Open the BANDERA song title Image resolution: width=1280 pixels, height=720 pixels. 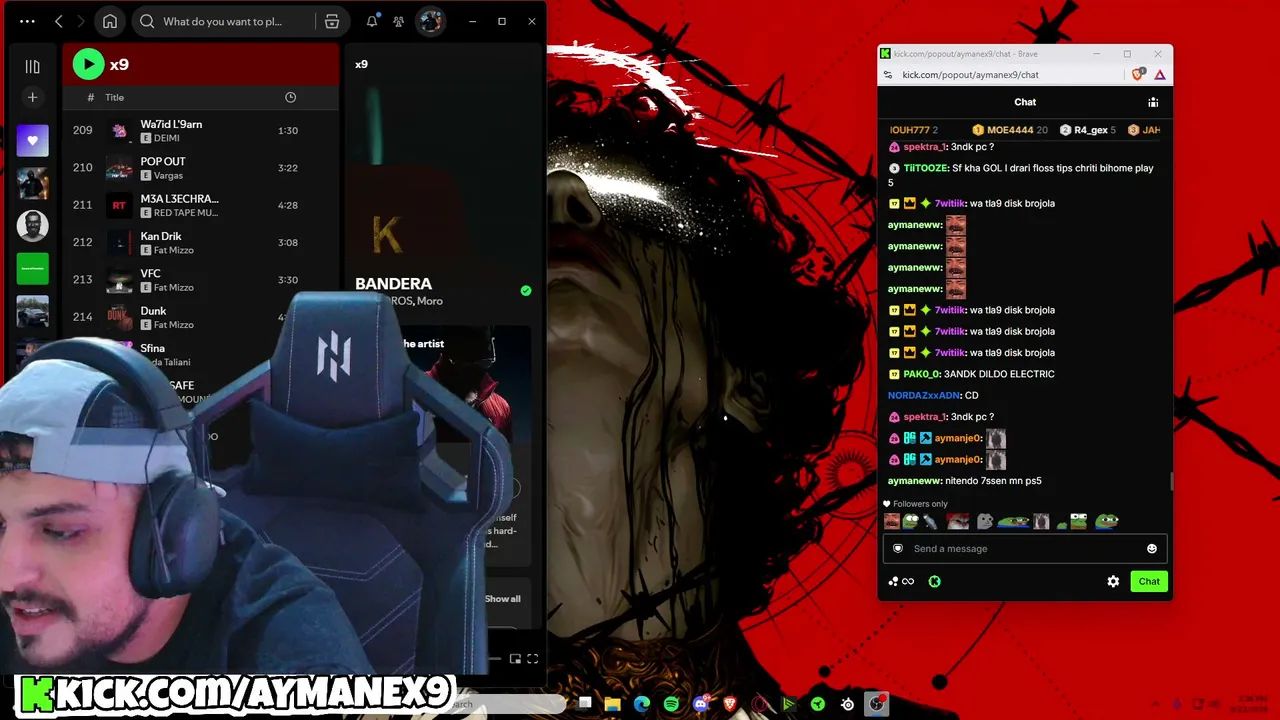click(393, 284)
